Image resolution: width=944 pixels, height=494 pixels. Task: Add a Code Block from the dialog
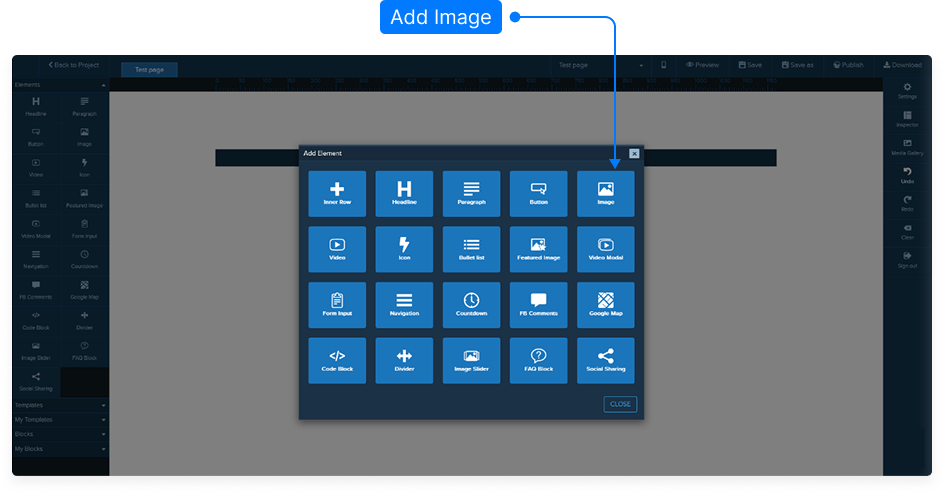[337, 361]
